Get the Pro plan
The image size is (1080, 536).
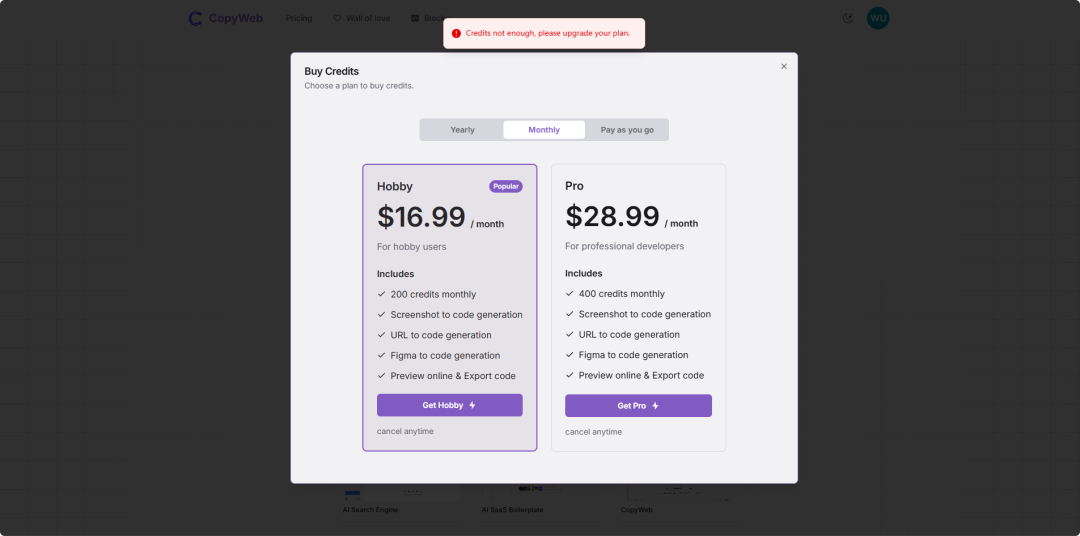[x=638, y=406]
